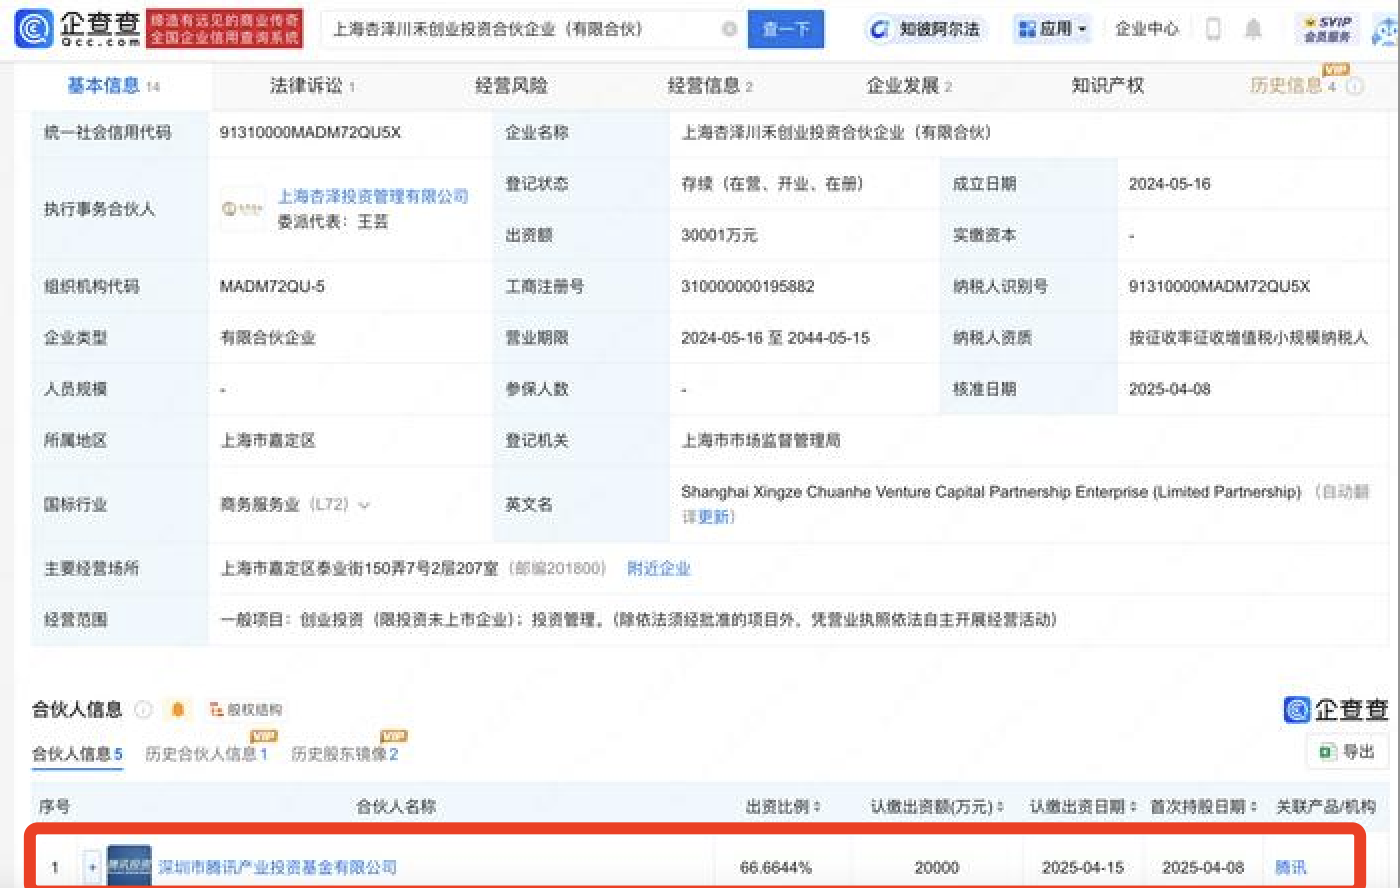Viewport: 1400px width, 888px height.
Task: Click the 出资额 value 30001万元
Action: point(719,235)
